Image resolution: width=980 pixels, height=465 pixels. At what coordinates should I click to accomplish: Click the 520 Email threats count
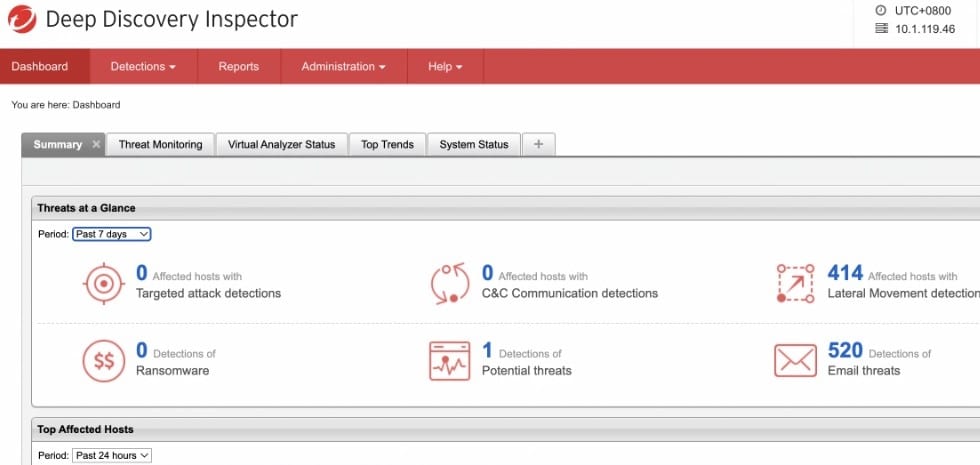click(x=845, y=351)
